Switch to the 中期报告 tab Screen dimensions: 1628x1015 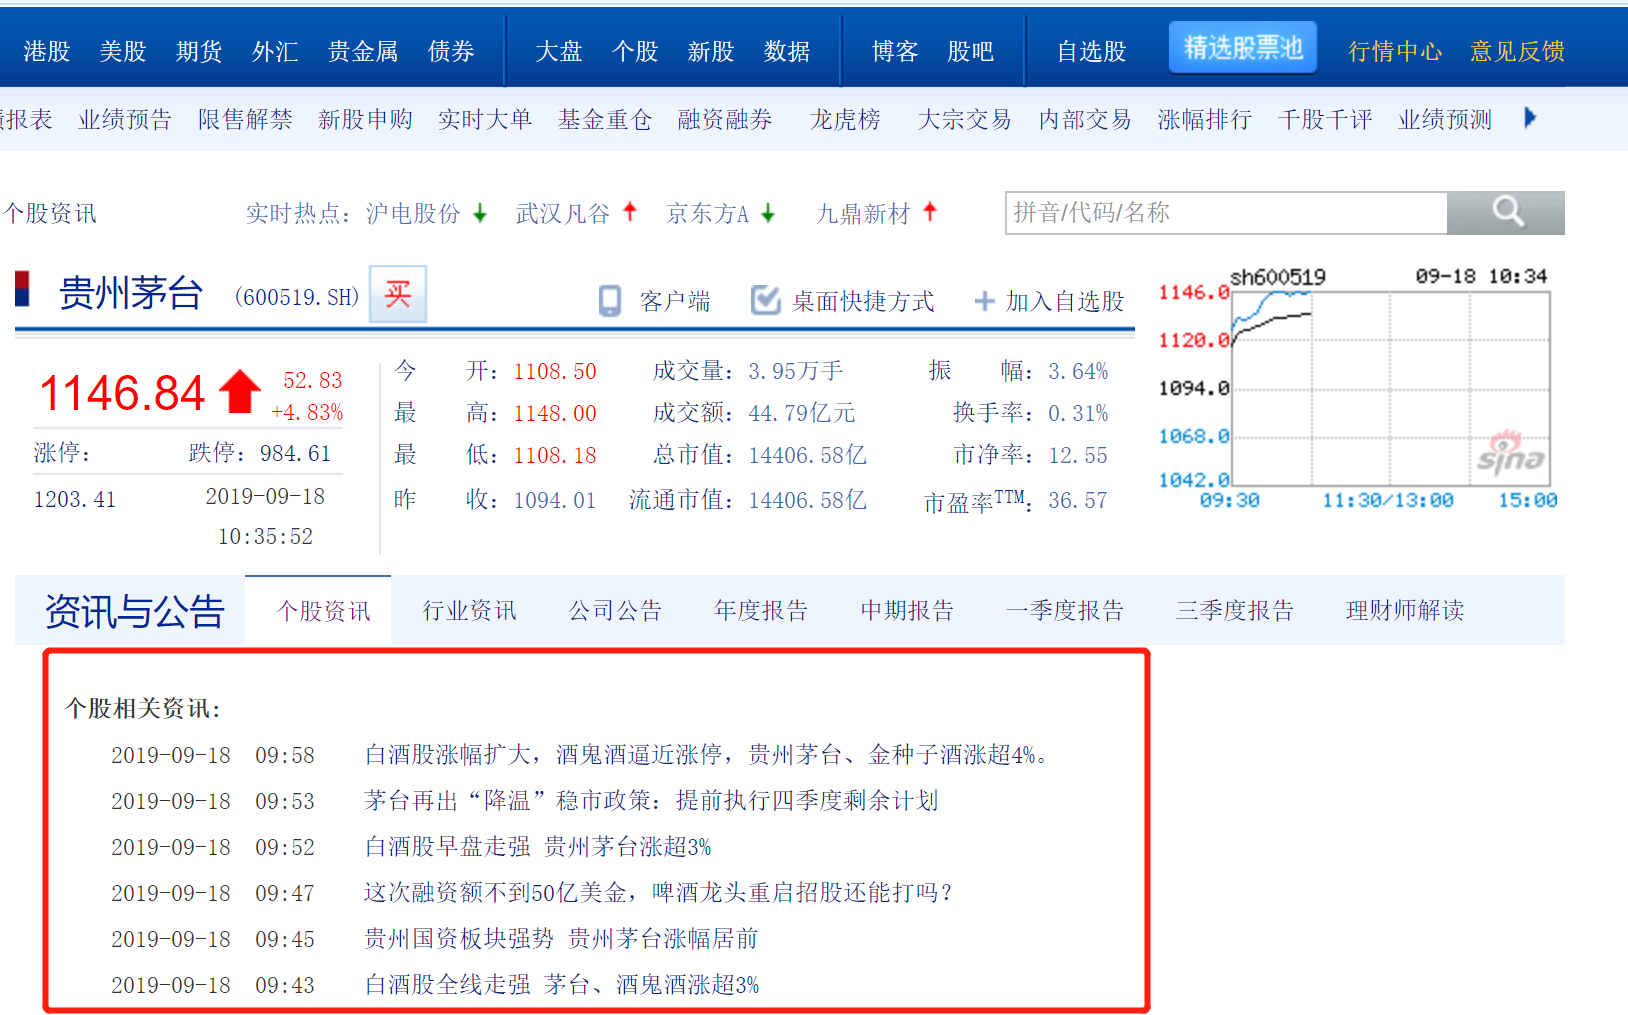(x=908, y=610)
